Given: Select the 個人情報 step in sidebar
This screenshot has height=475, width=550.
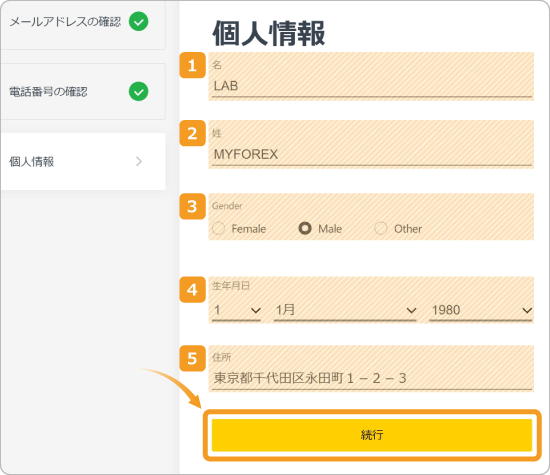Looking at the screenshot, I should 83,161.
